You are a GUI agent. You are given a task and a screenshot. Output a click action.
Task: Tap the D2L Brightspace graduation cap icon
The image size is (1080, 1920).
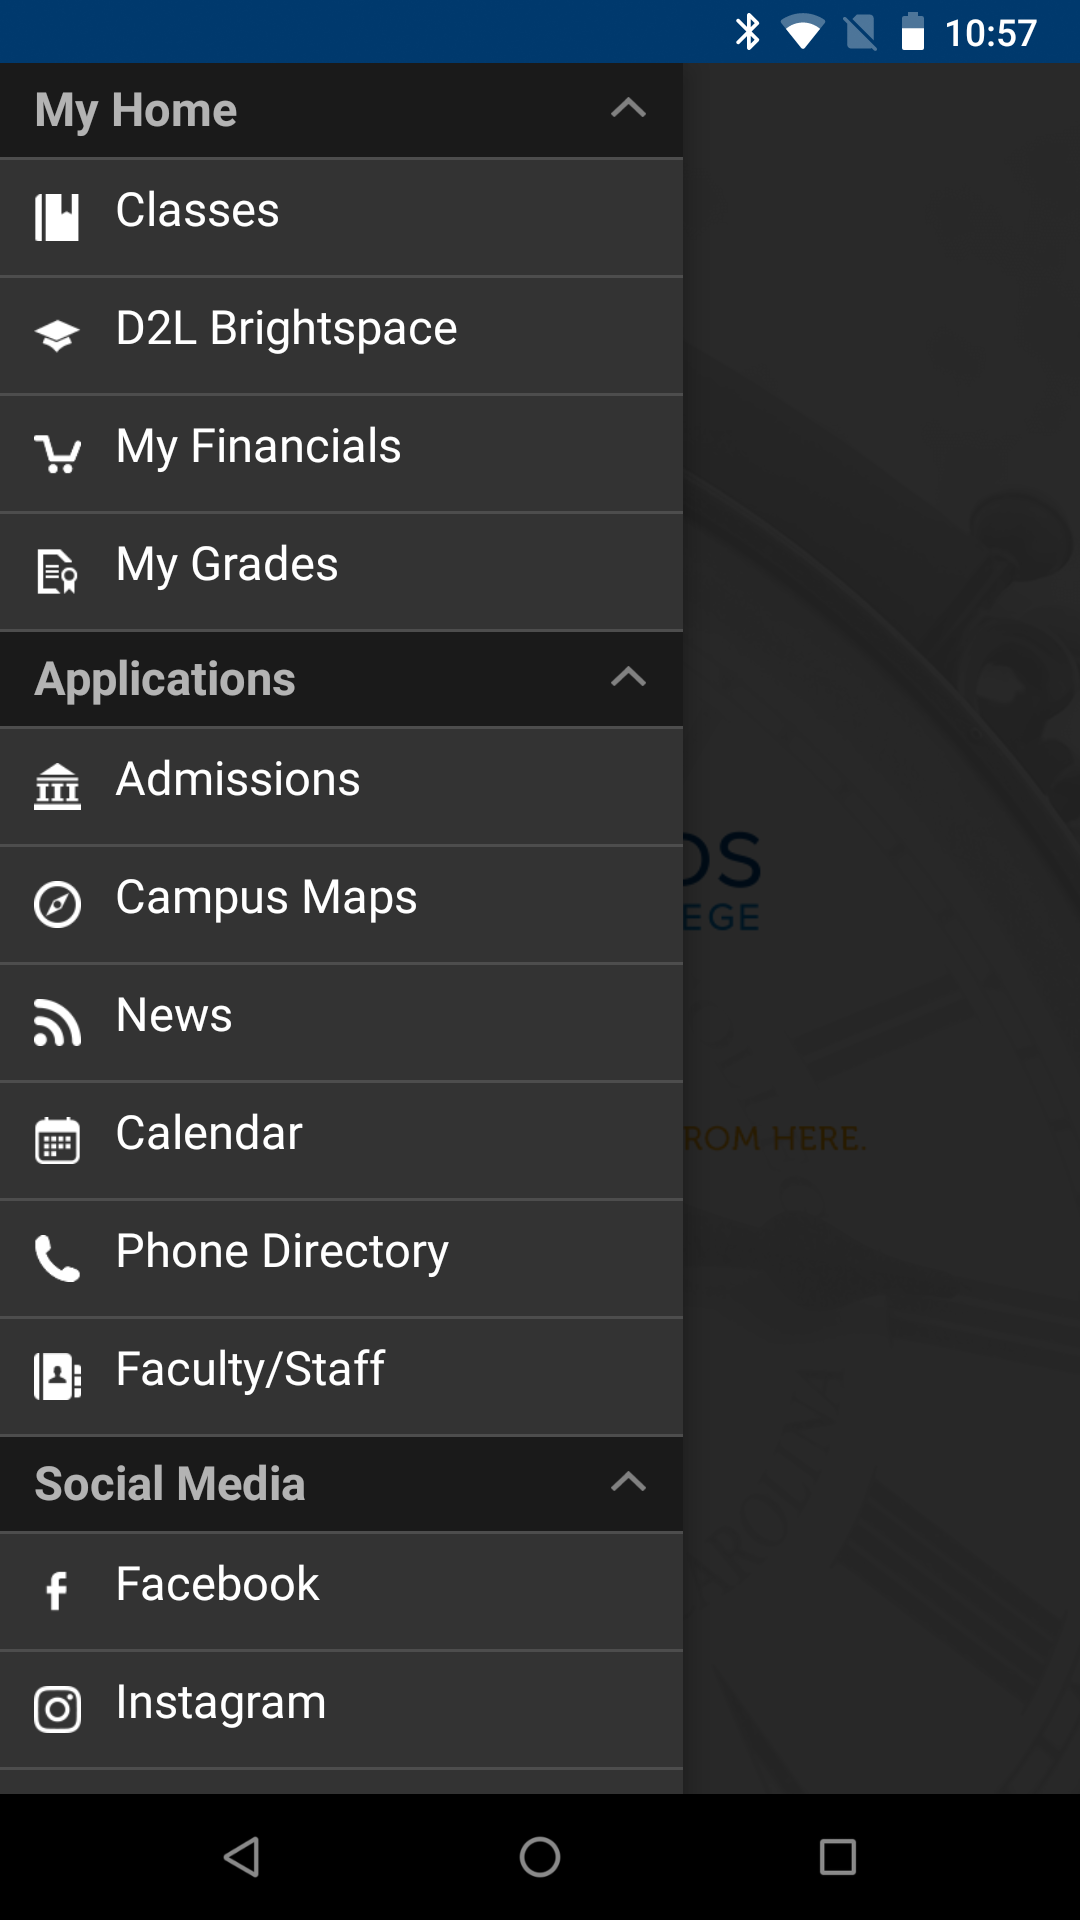point(57,335)
